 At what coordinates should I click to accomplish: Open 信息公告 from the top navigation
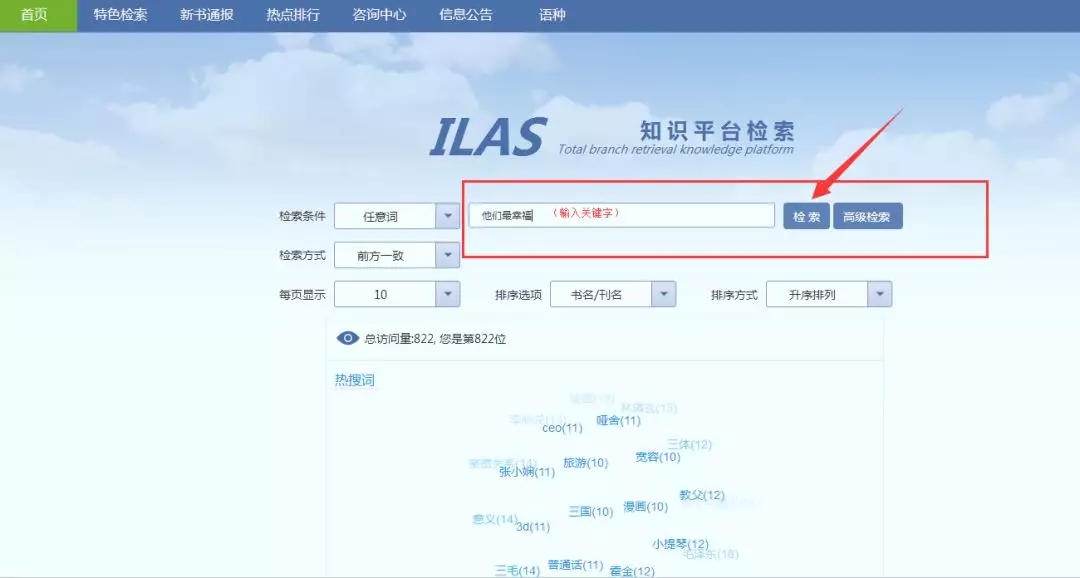click(x=466, y=15)
